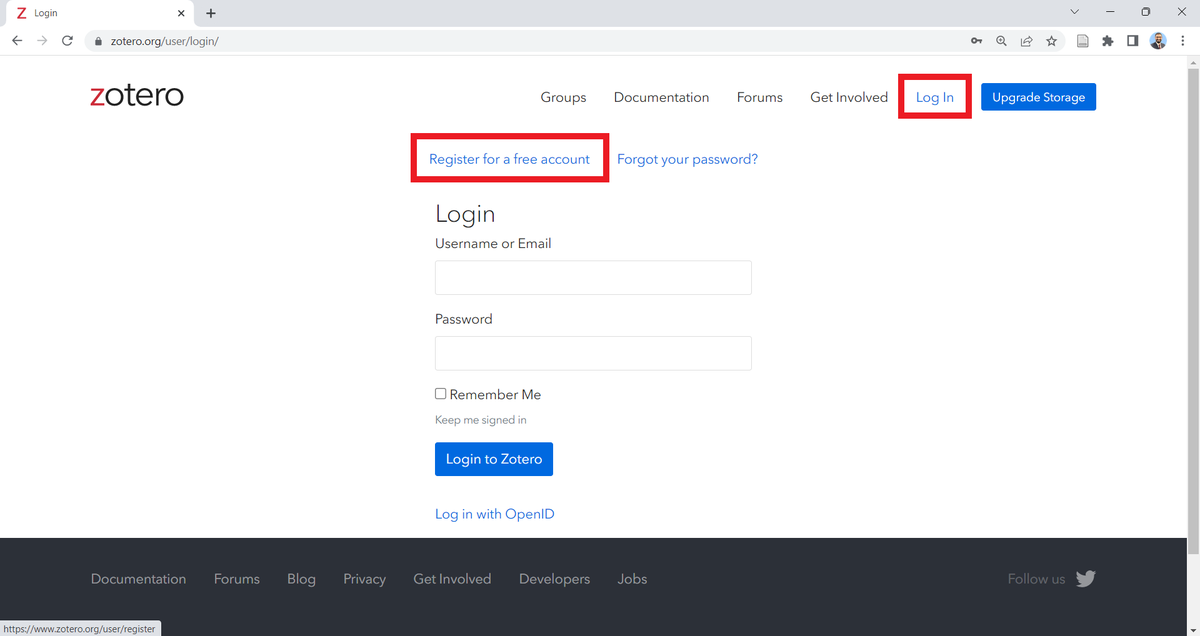Click the zoom magnifier icon in address bar
The image size is (1200, 636).
pos(1001,41)
